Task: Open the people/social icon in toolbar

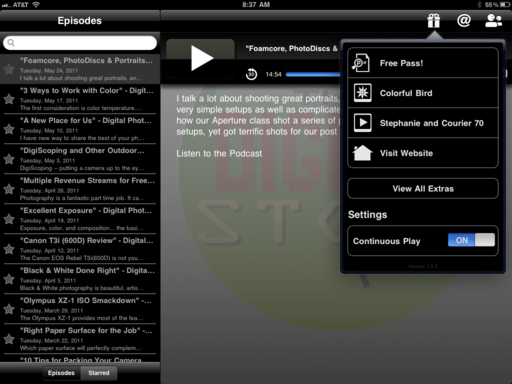Action: [x=494, y=21]
